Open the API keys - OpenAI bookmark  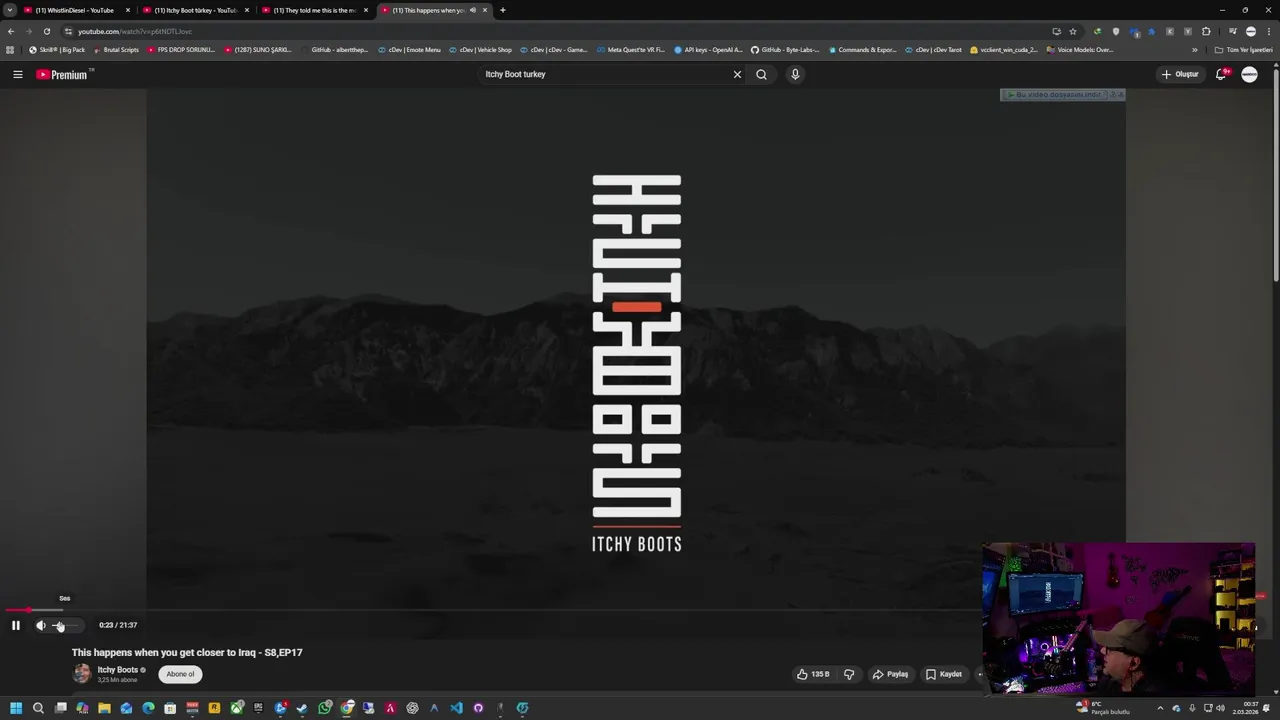tap(709, 50)
